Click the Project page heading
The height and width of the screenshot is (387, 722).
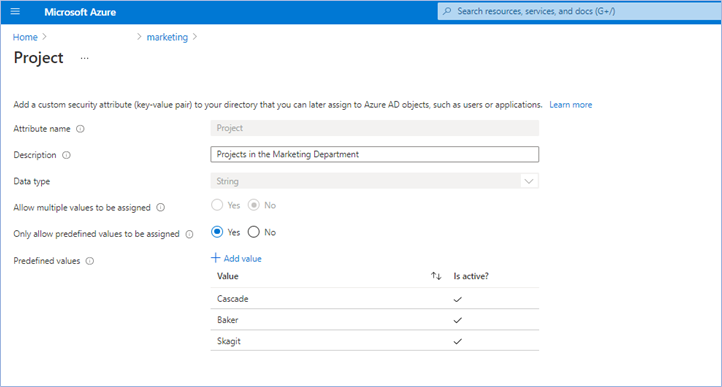tap(39, 58)
